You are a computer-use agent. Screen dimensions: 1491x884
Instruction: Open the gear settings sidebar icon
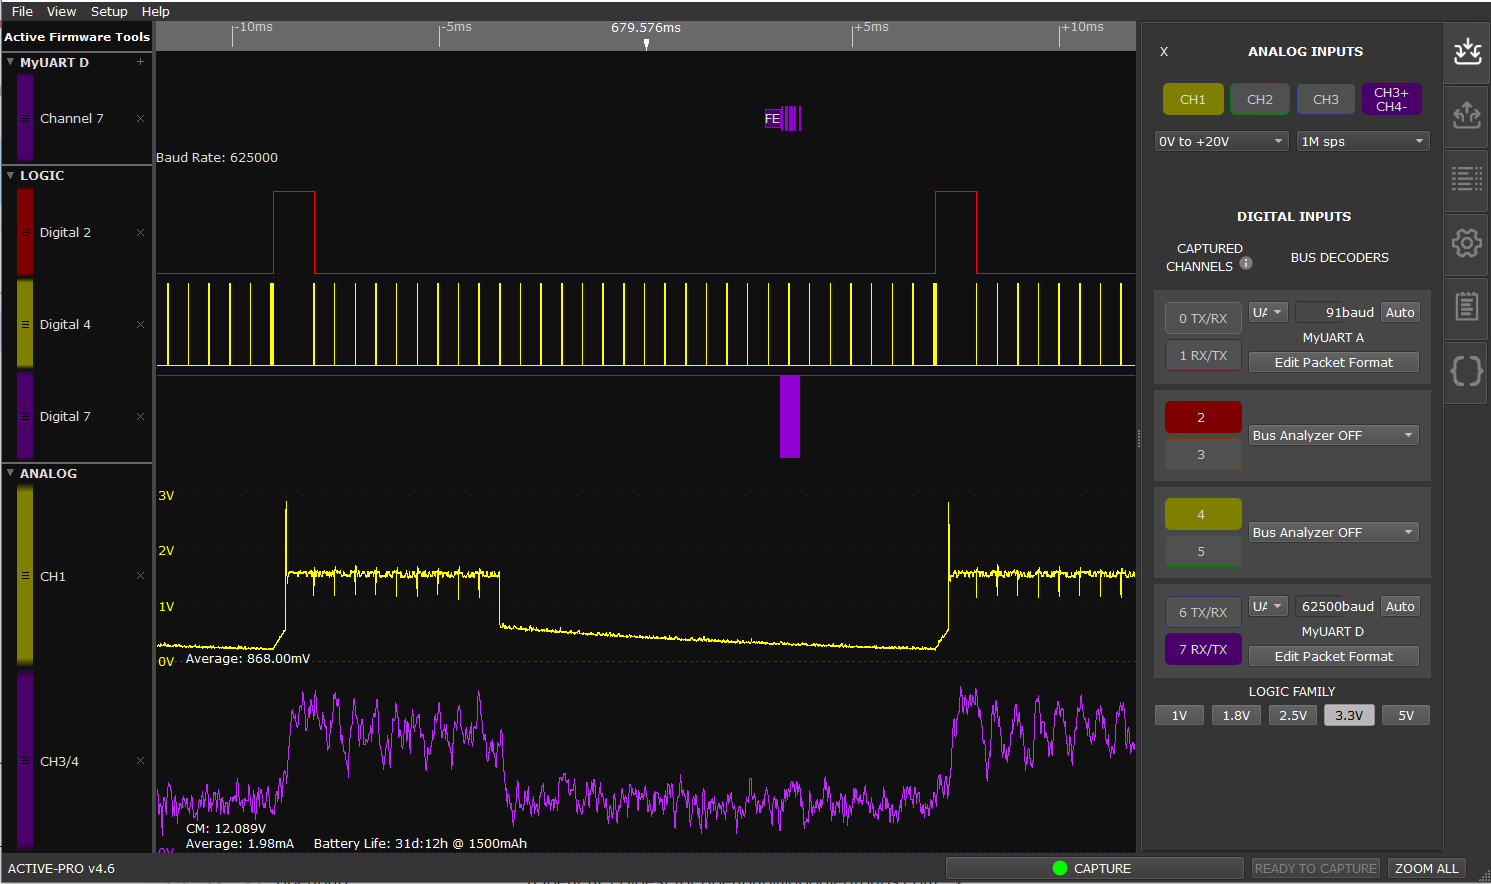(1467, 243)
